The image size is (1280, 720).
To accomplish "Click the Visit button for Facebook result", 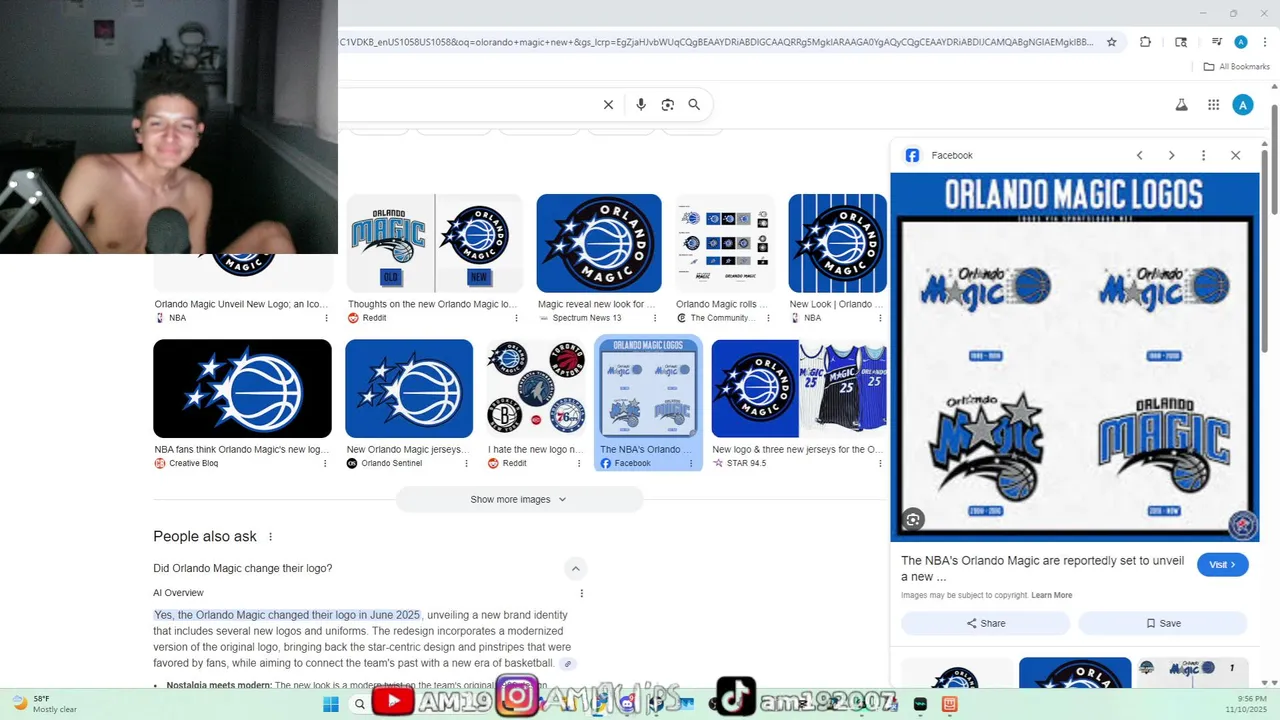I will (1222, 564).
